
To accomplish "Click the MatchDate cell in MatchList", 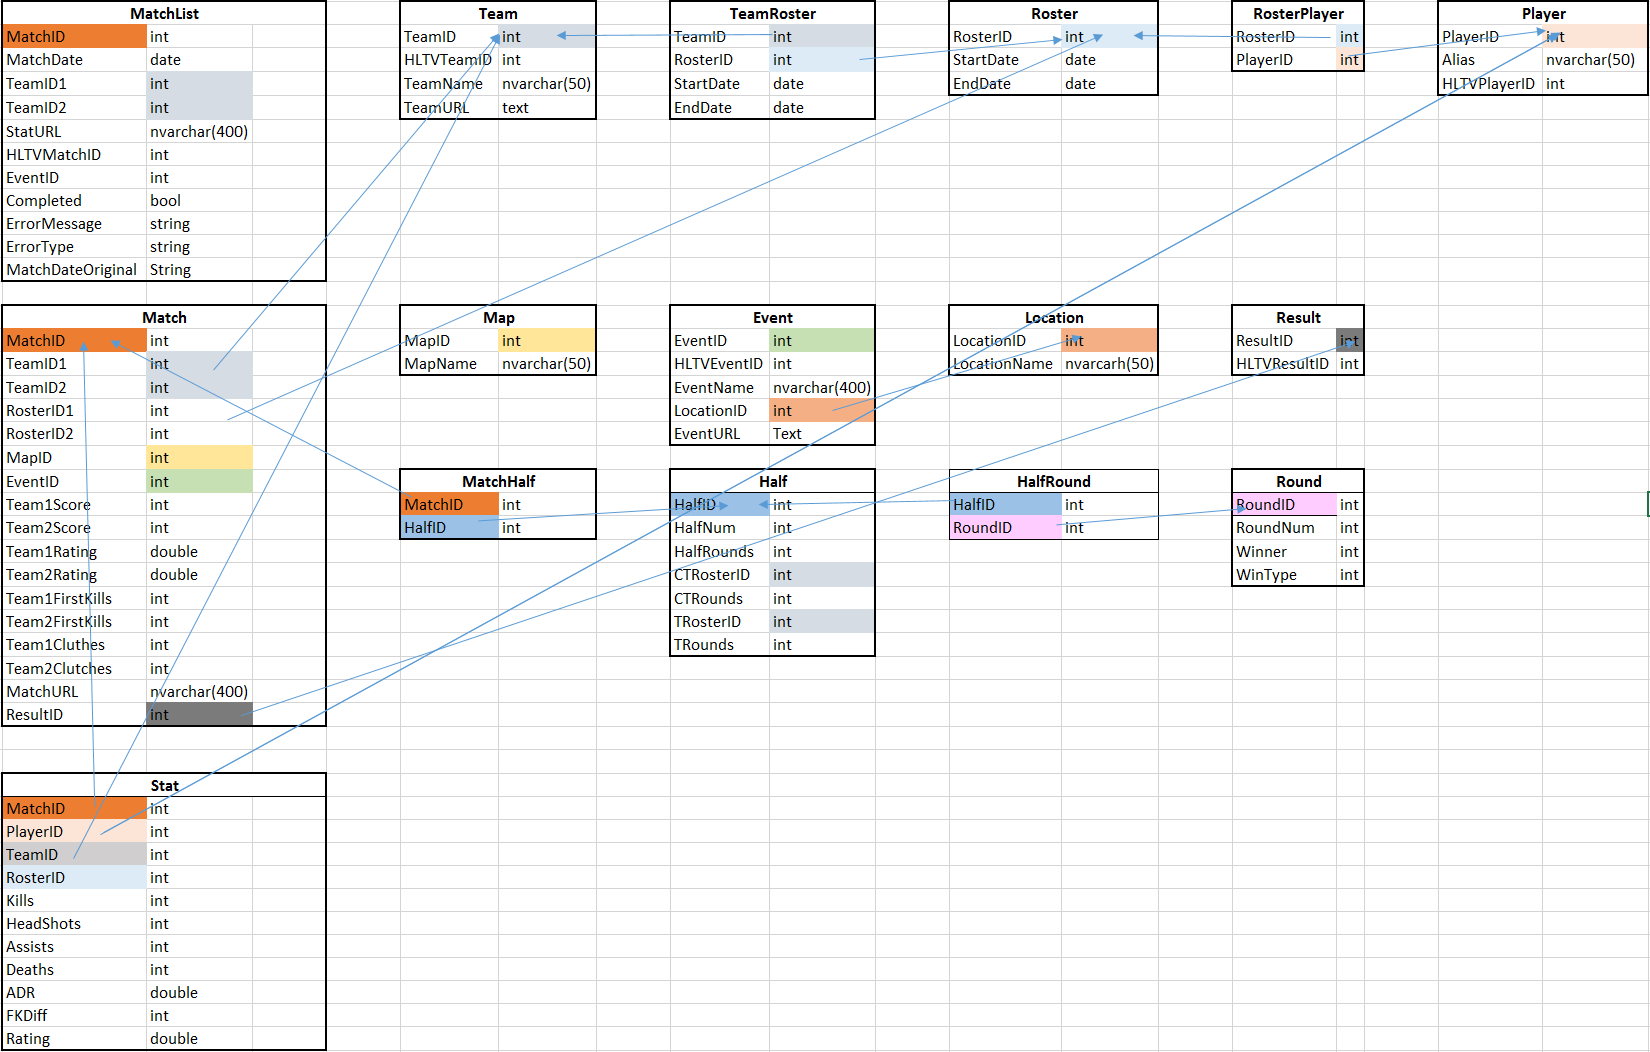I will pos(75,60).
